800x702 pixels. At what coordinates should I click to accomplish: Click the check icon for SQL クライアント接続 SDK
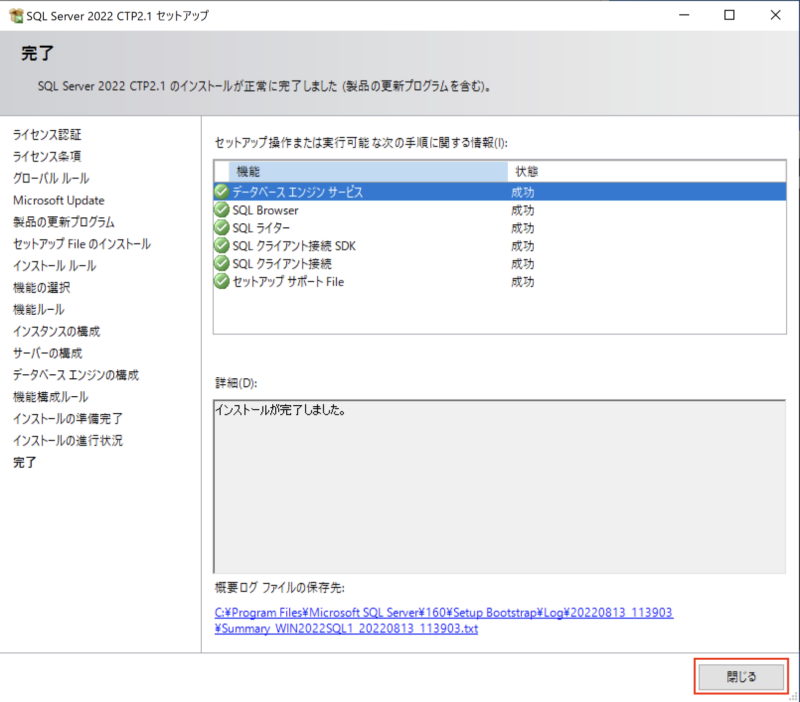221,245
